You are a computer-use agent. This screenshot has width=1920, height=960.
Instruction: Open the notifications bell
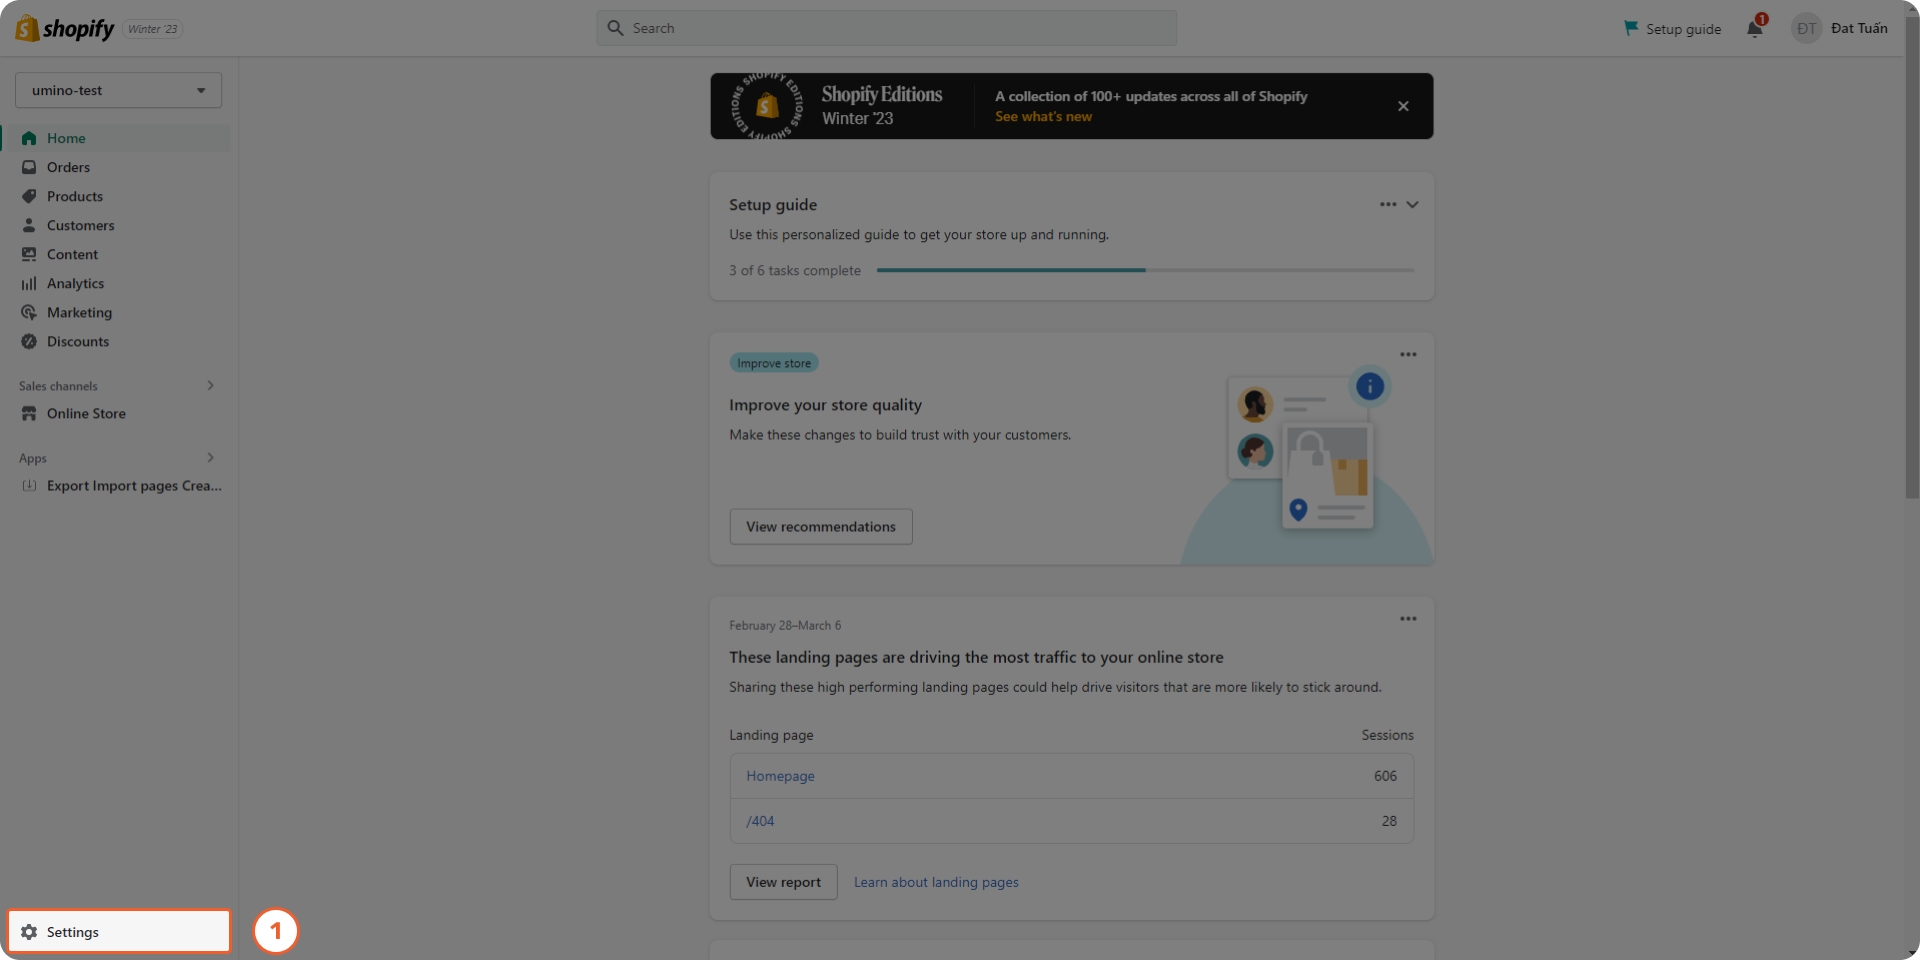click(1755, 28)
